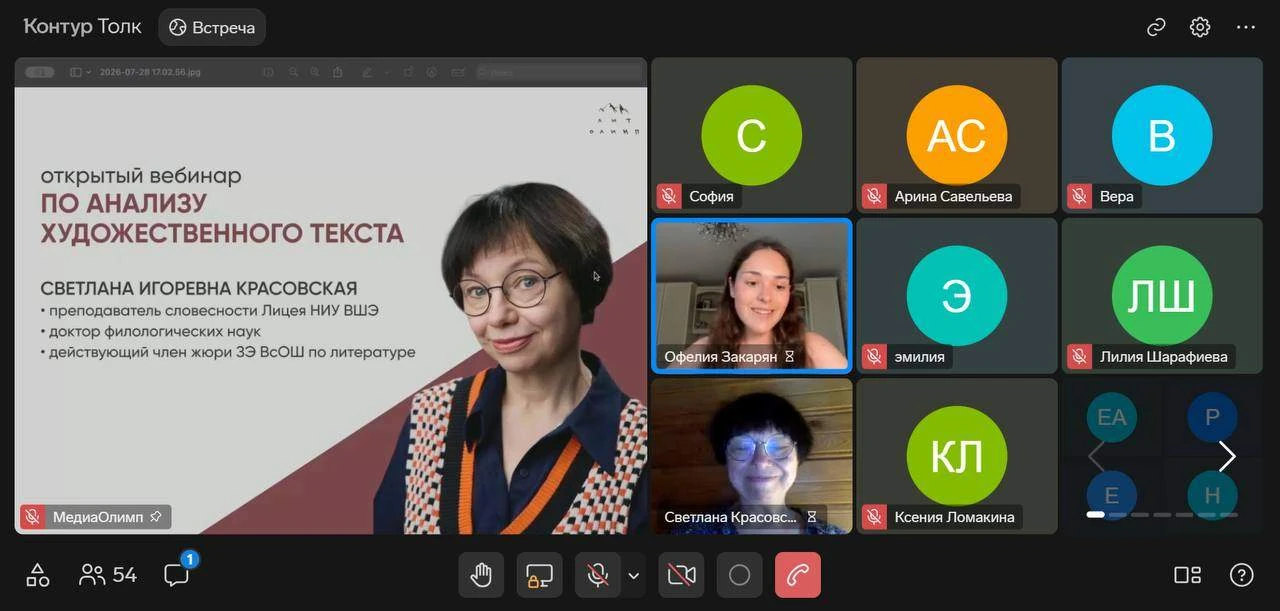The width and height of the screenshot is (1280, 611).
Task: Copy the meeting link
Action: tap(1156, 27)
